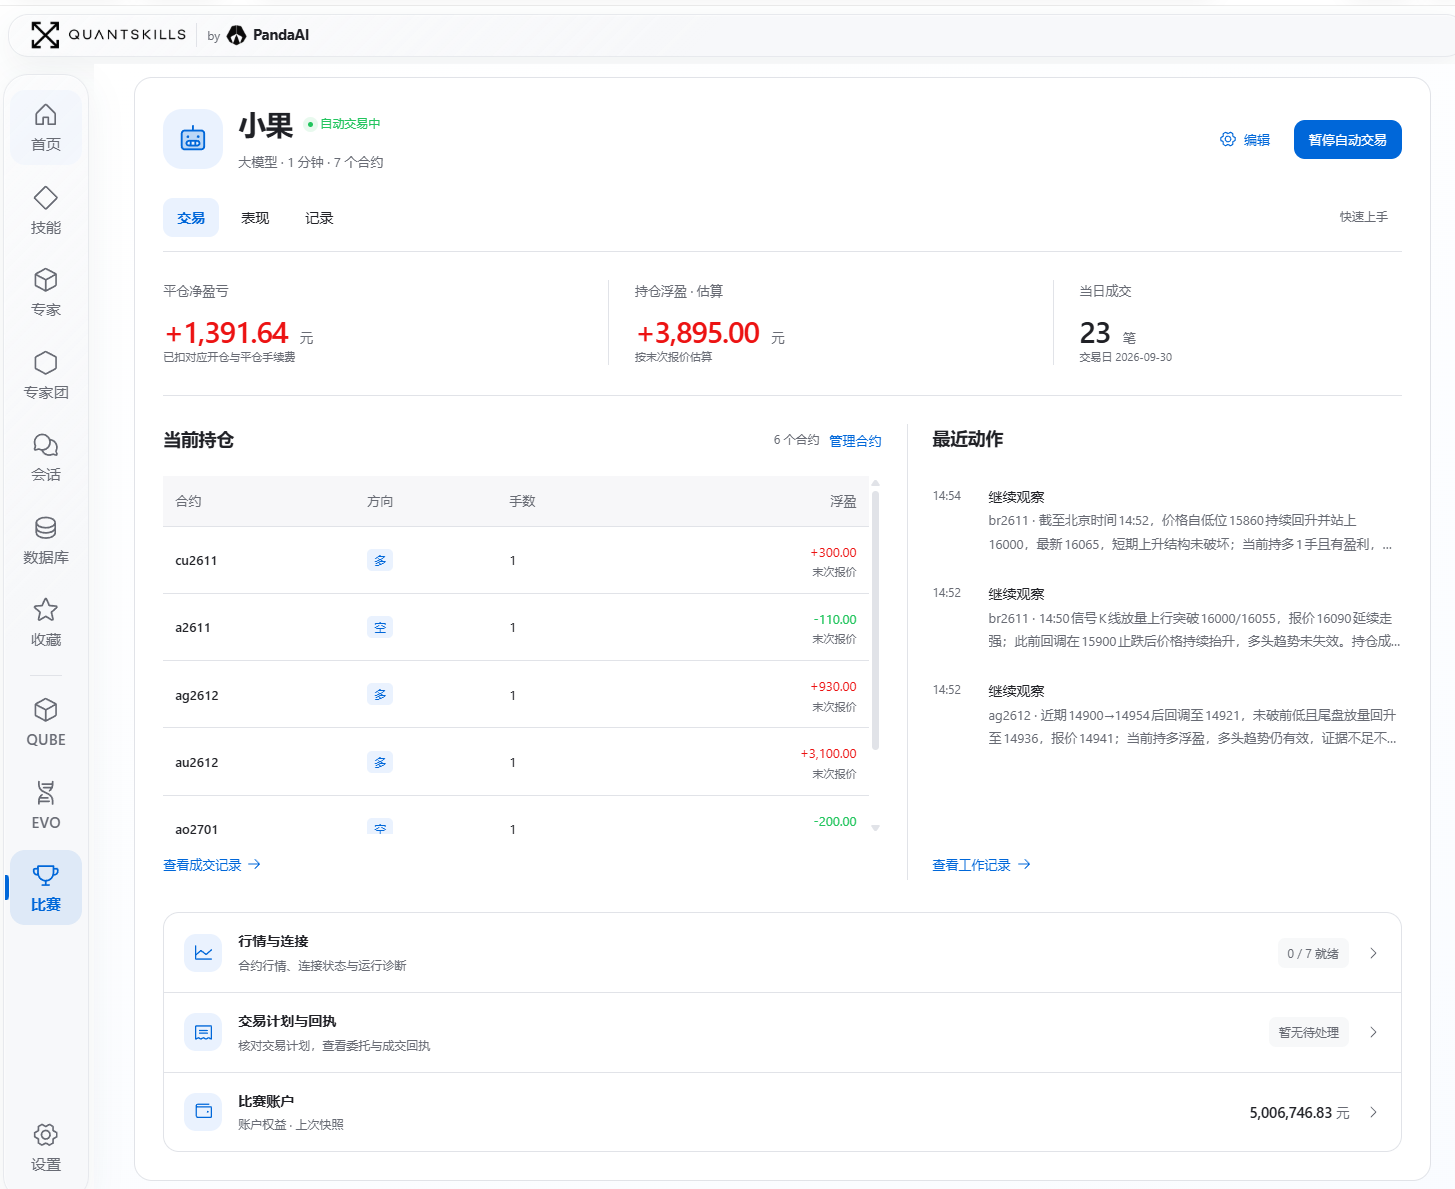Go to 专家 experts sidebar item

coord(46,292)
